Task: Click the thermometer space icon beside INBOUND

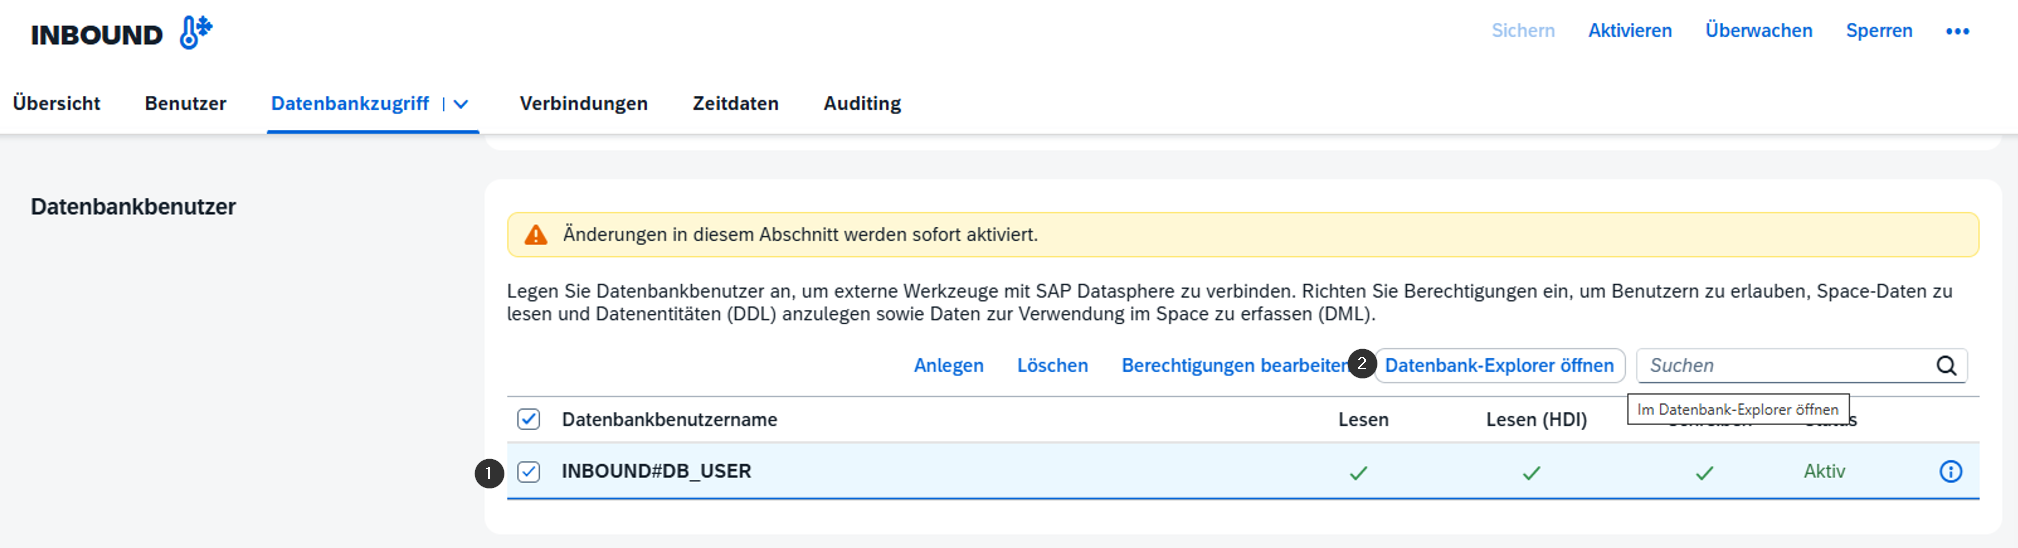Action: point(195,32)
